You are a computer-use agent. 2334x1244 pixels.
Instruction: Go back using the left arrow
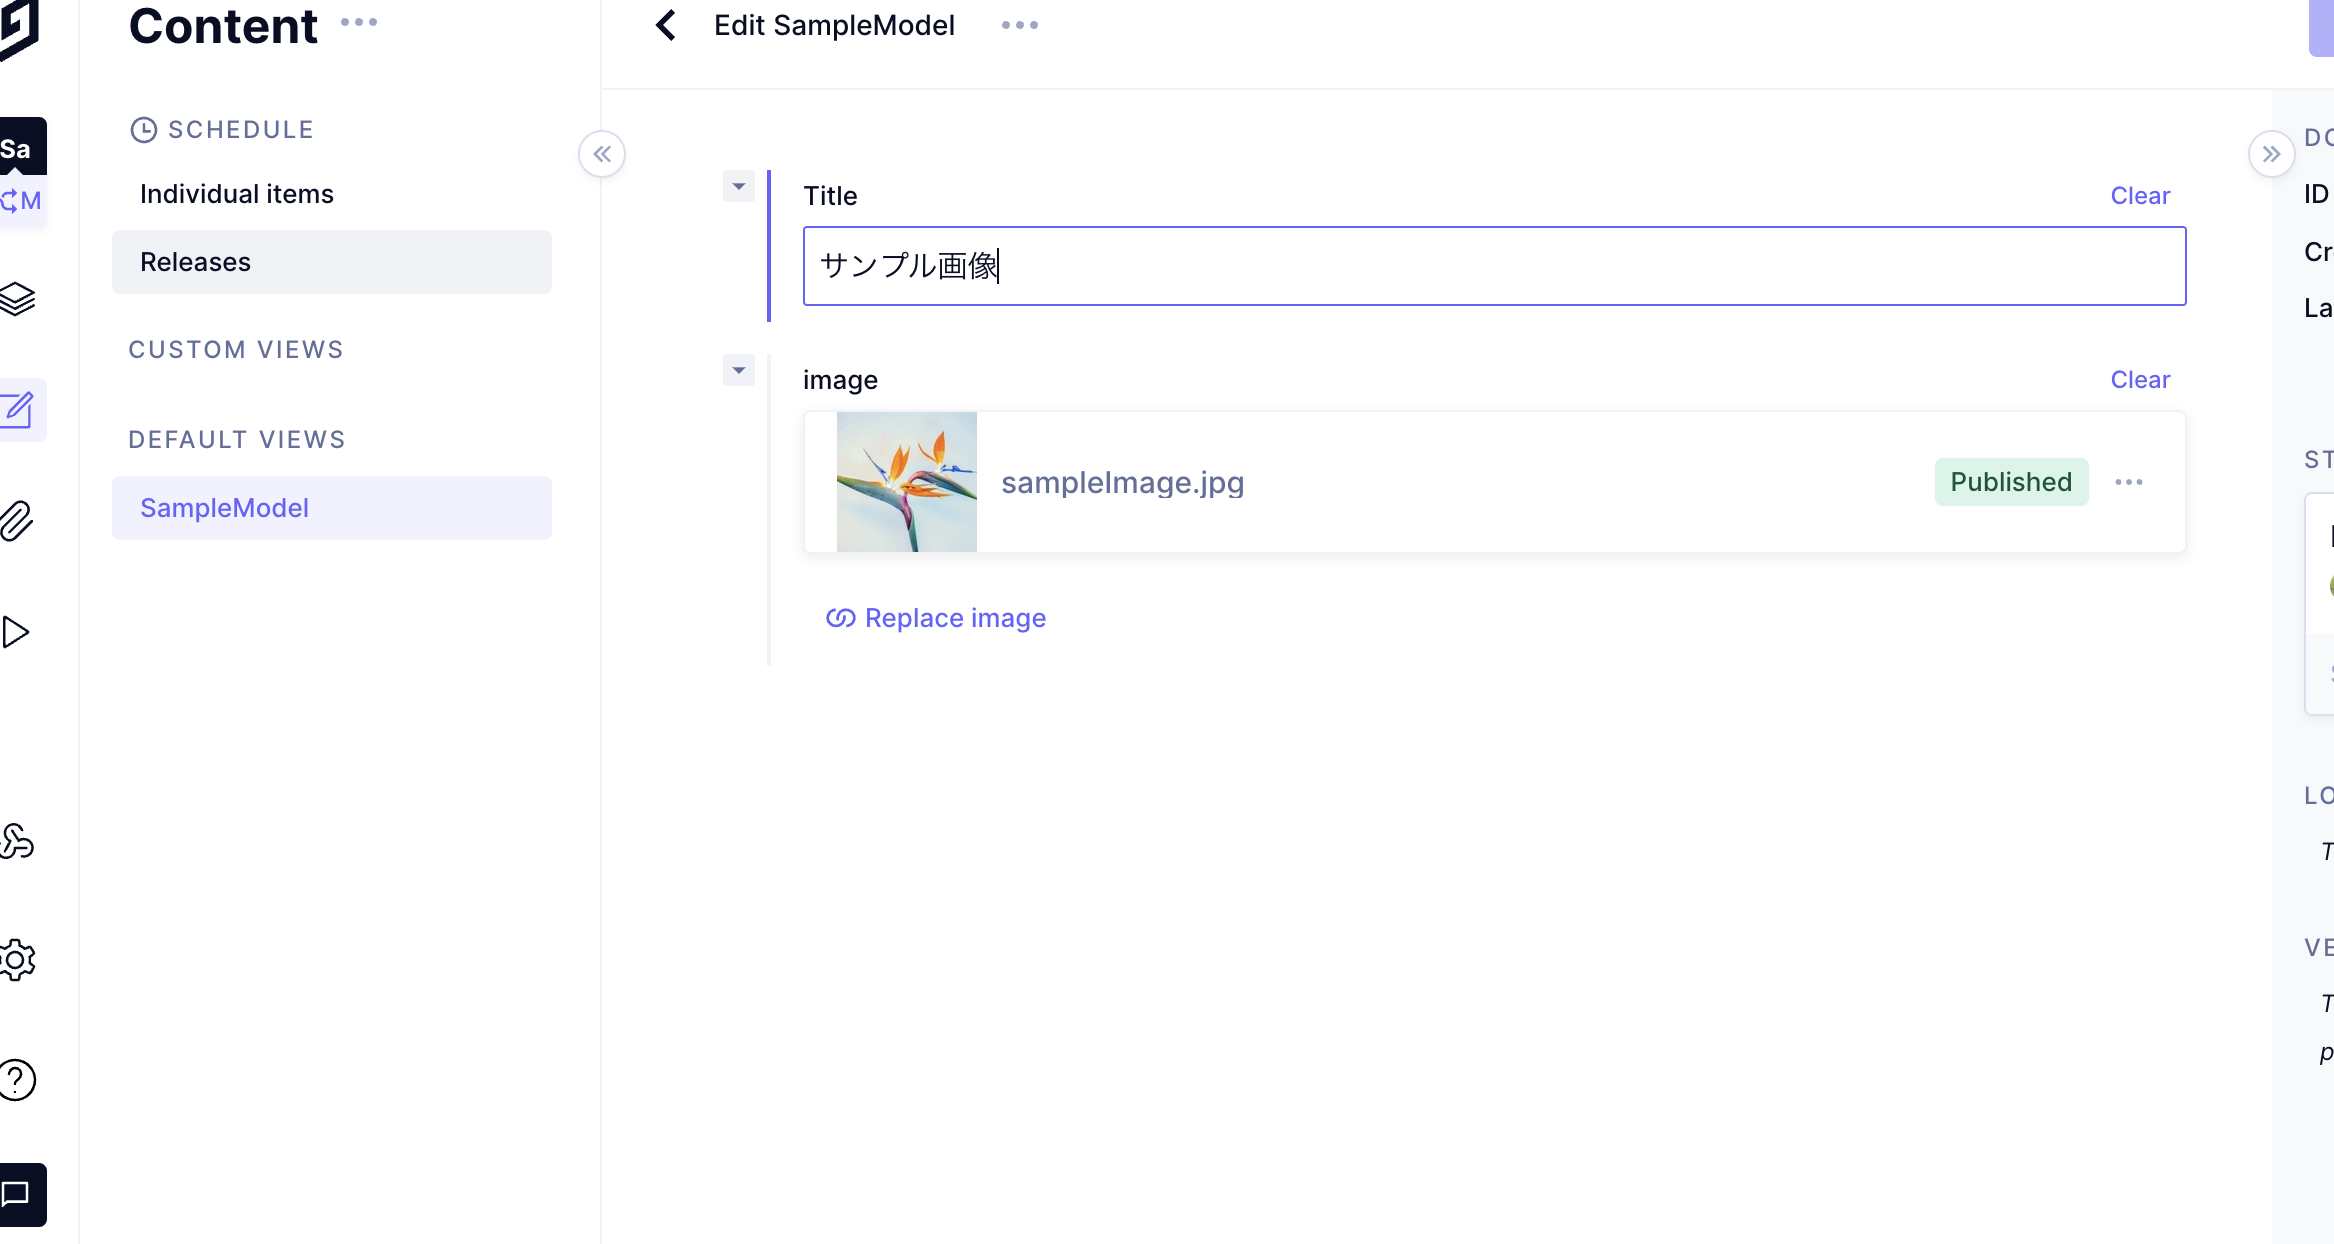(665, 25)
